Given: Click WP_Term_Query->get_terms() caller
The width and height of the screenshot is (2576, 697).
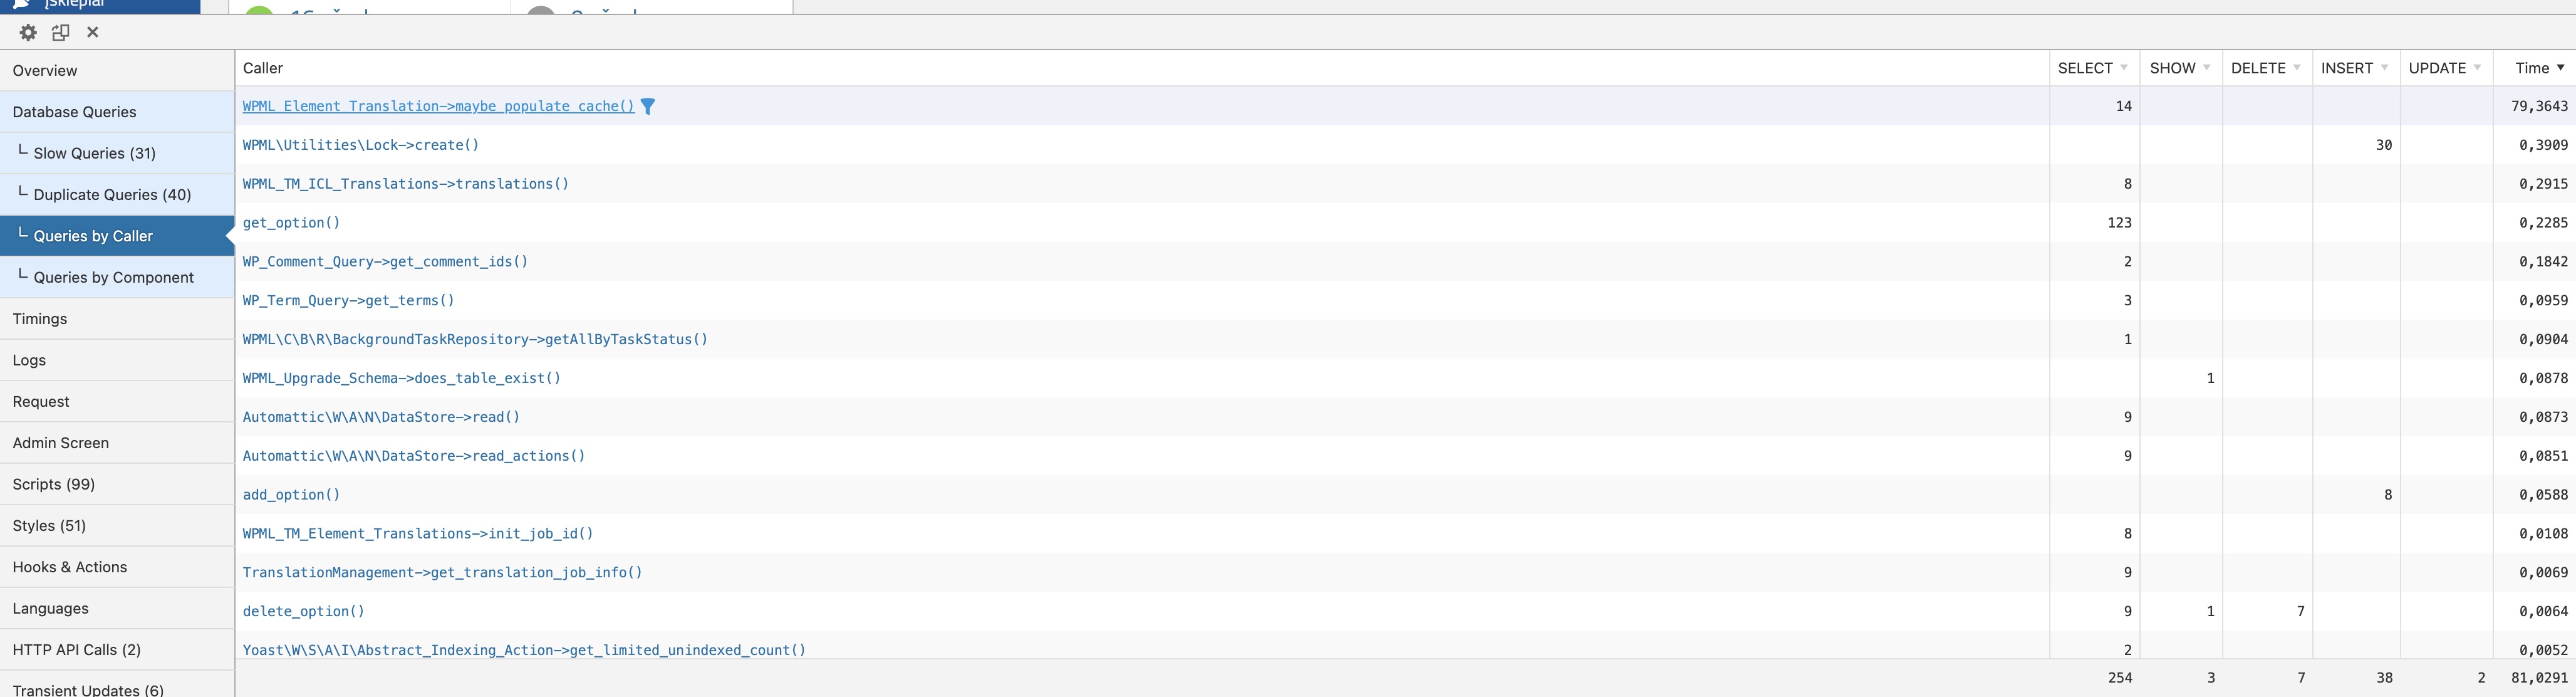Looking at the screenshot, I should coord(348,300).
